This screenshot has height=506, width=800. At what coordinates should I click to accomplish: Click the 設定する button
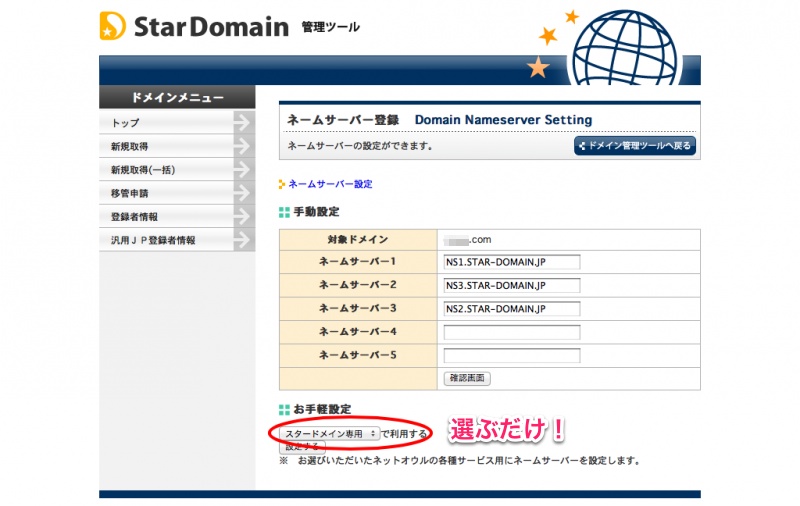302,447
